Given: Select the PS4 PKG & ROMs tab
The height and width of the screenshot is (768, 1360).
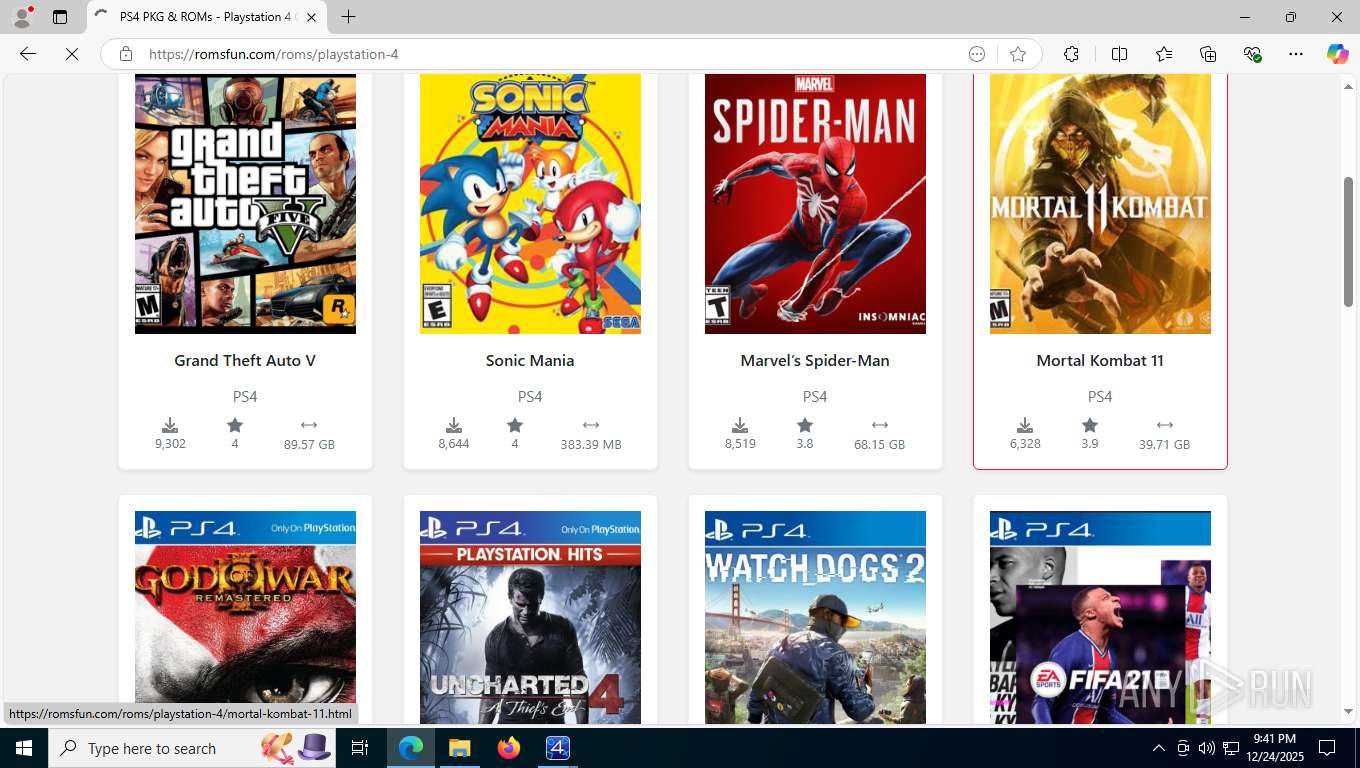Looking at the screenshot, I should coord(207,17).
